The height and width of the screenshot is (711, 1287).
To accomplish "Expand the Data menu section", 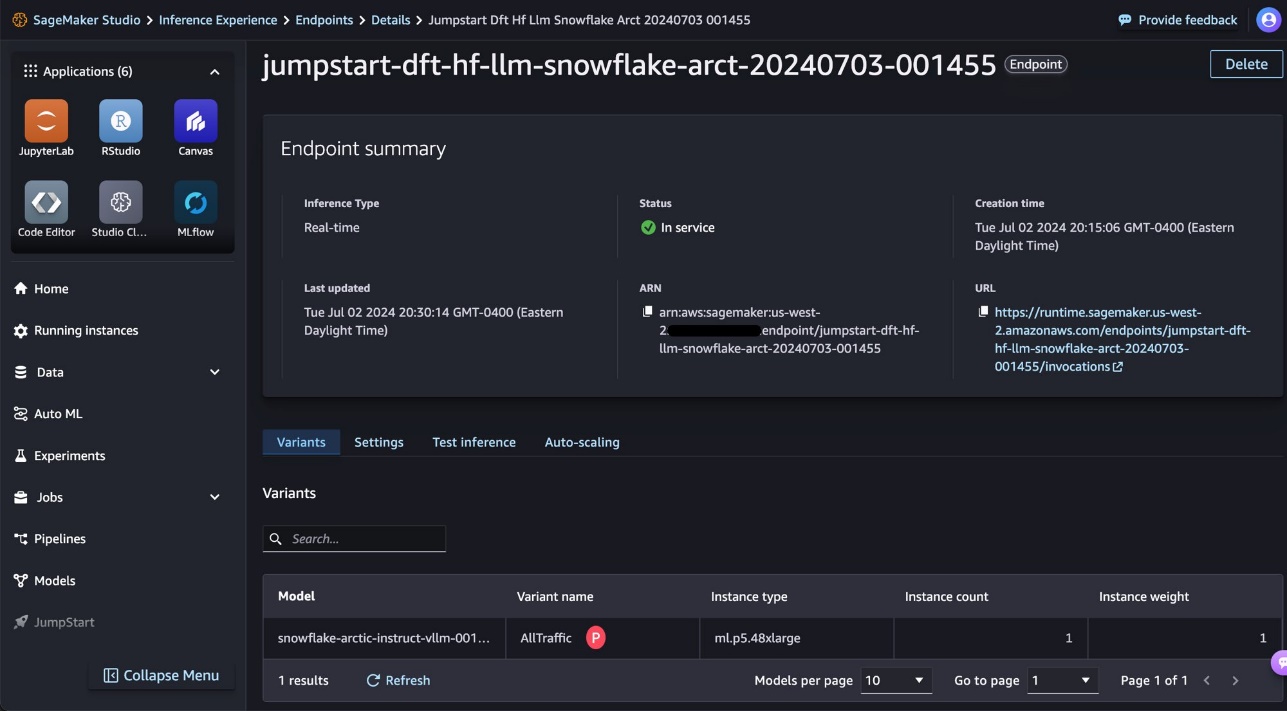I will coord(214,372).
